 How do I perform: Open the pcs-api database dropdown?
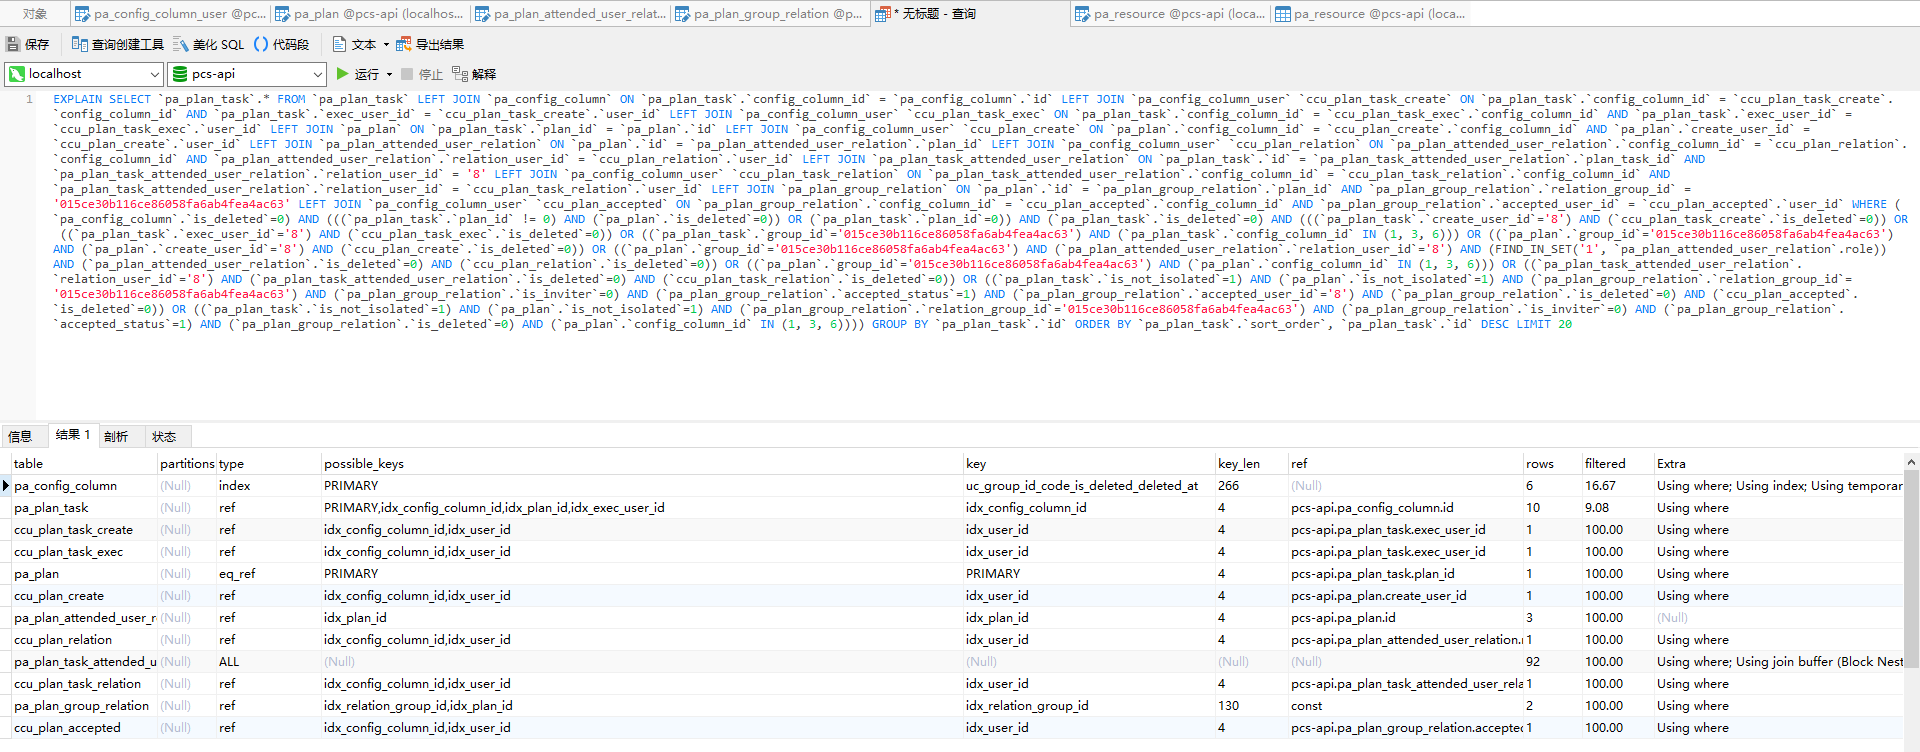click(x=317, y=74)
